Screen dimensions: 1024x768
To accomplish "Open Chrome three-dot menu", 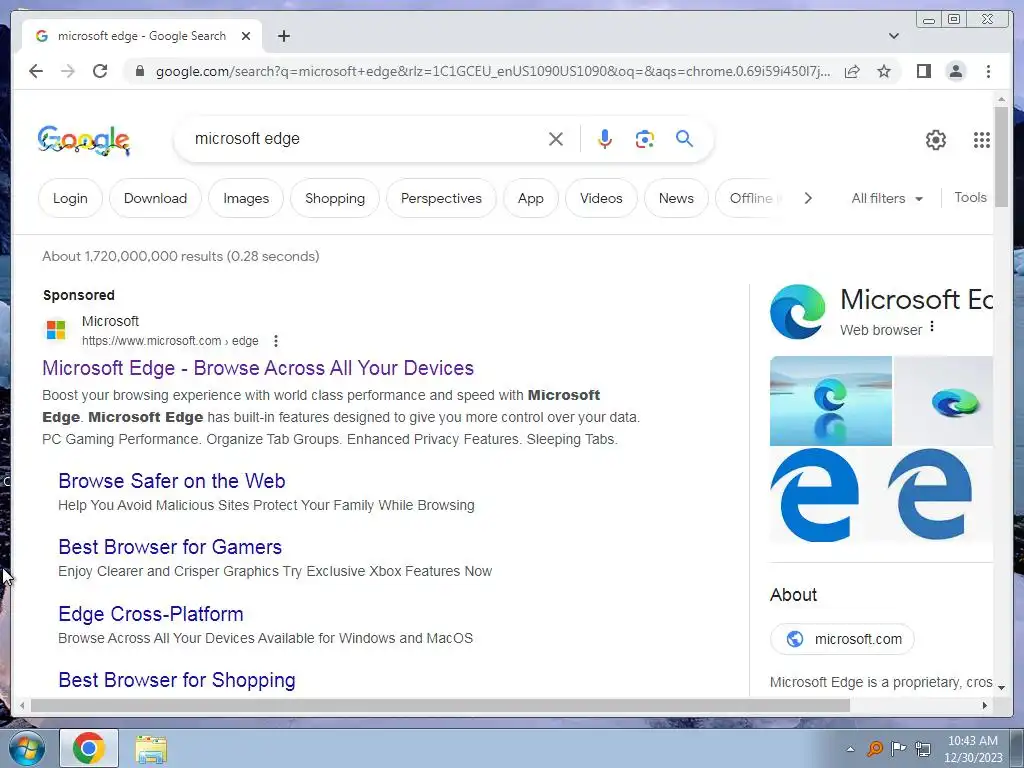I will click(x=988, y=71).
